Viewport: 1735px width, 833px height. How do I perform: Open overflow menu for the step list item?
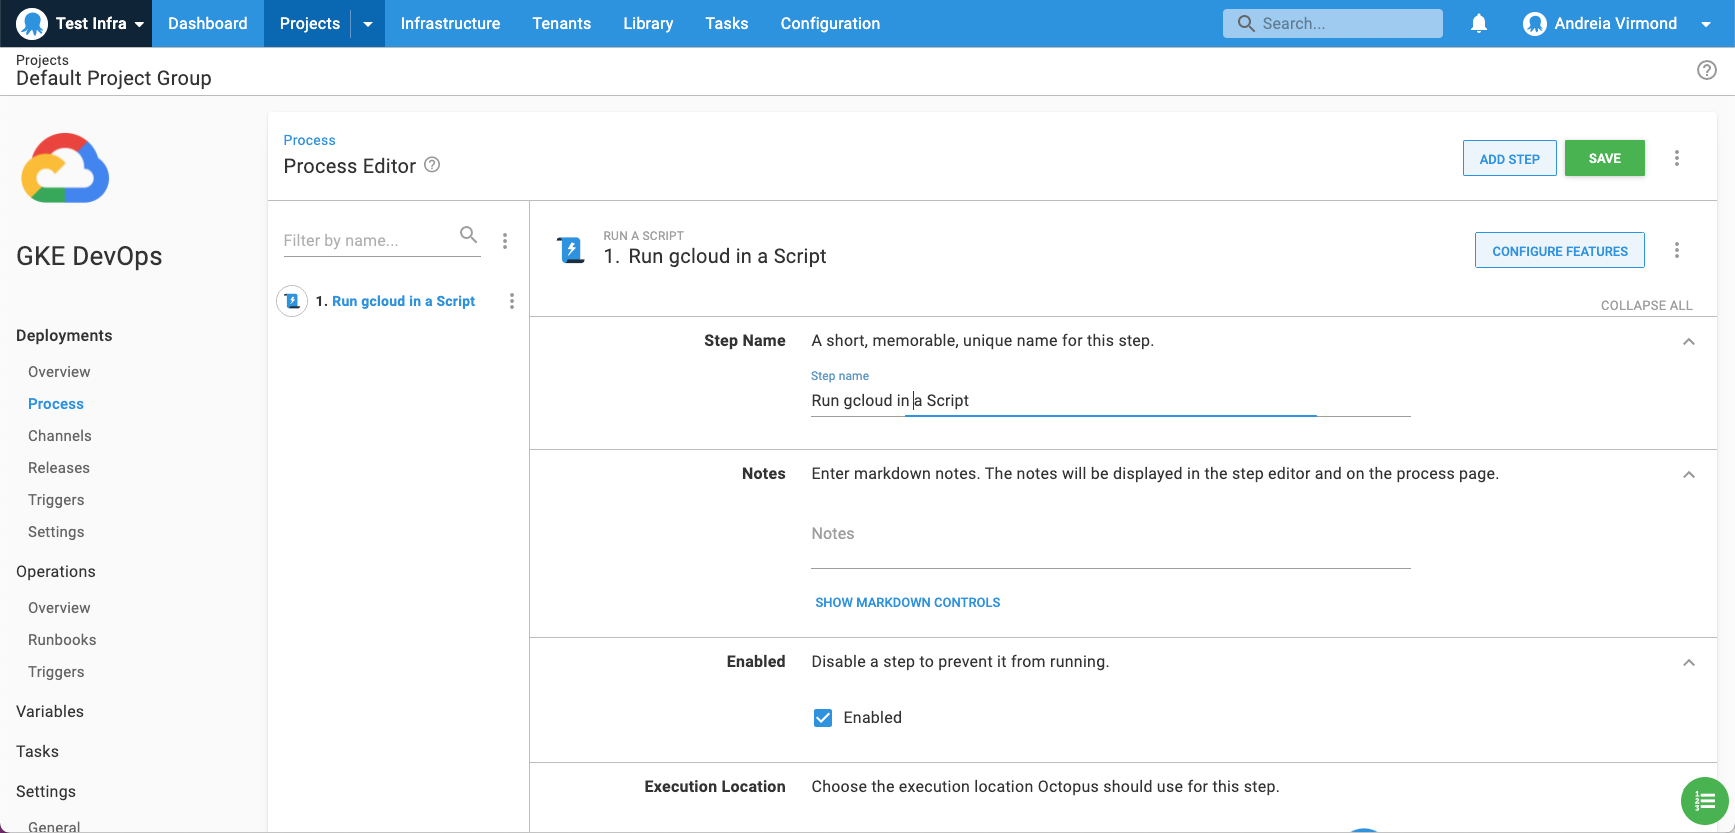click(x=512, y=301)
